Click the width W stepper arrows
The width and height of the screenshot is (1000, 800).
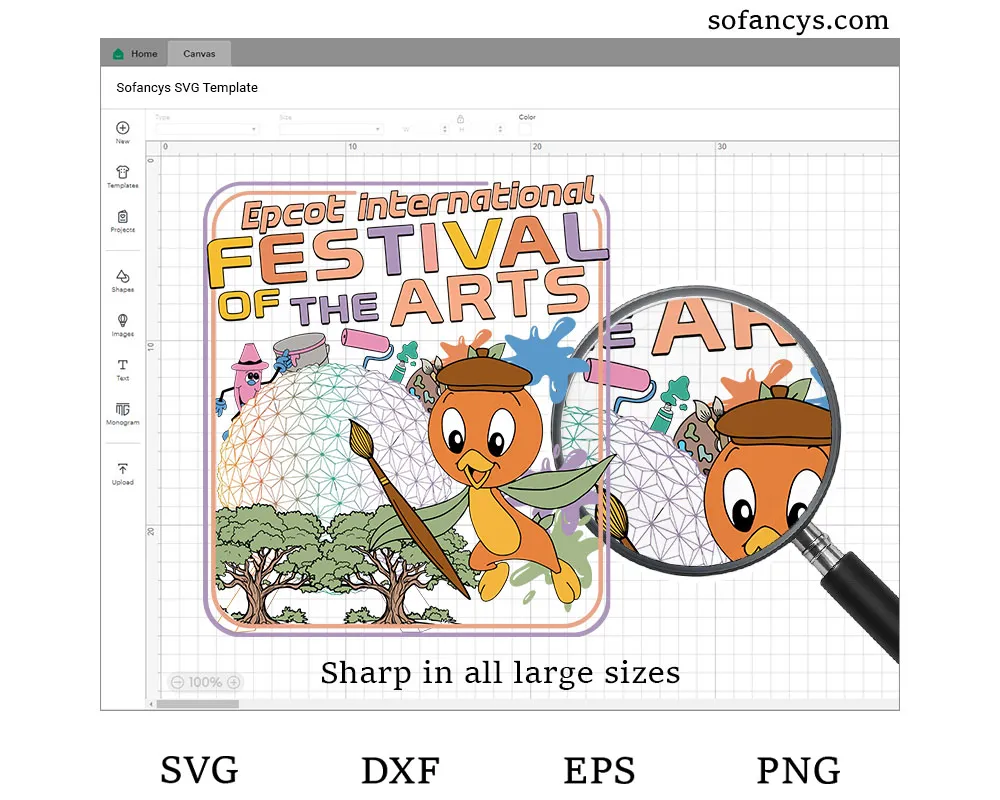point(443,129)
